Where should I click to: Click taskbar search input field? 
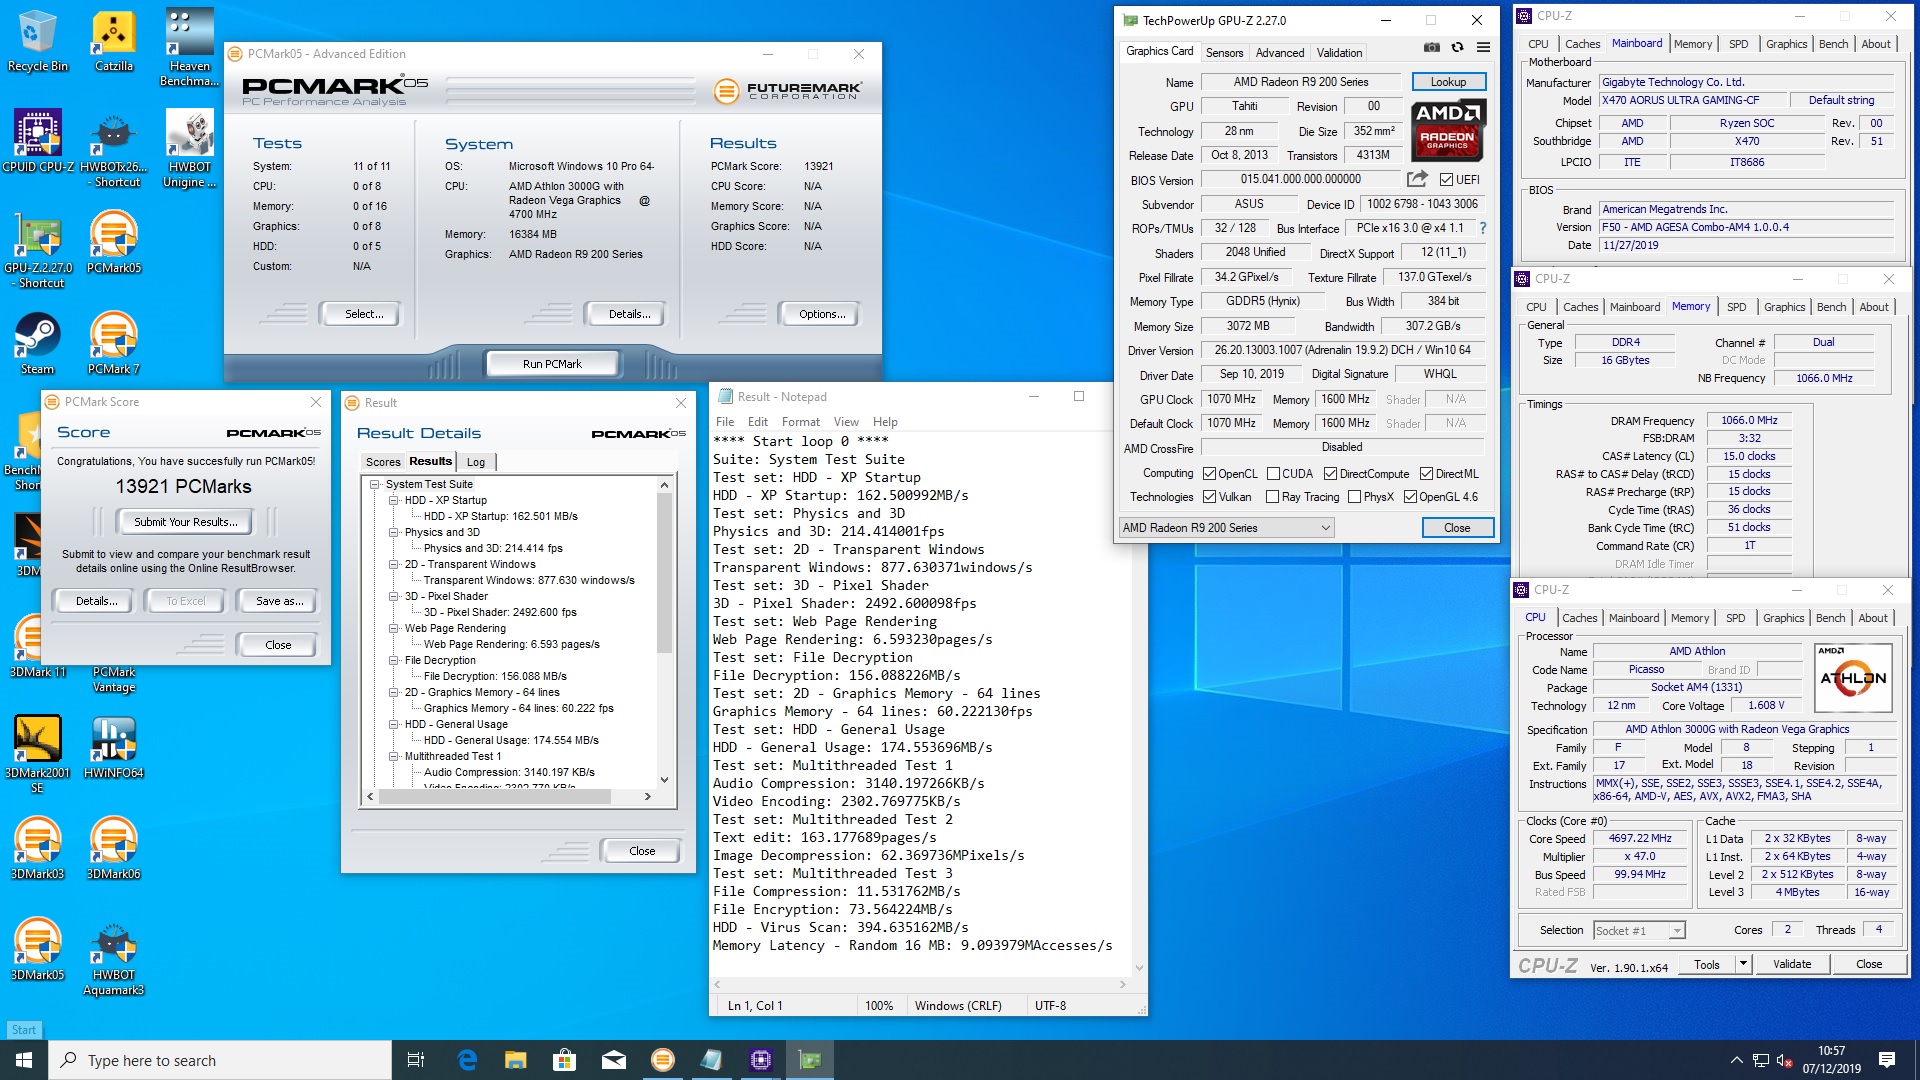[x=220, y=1060]
